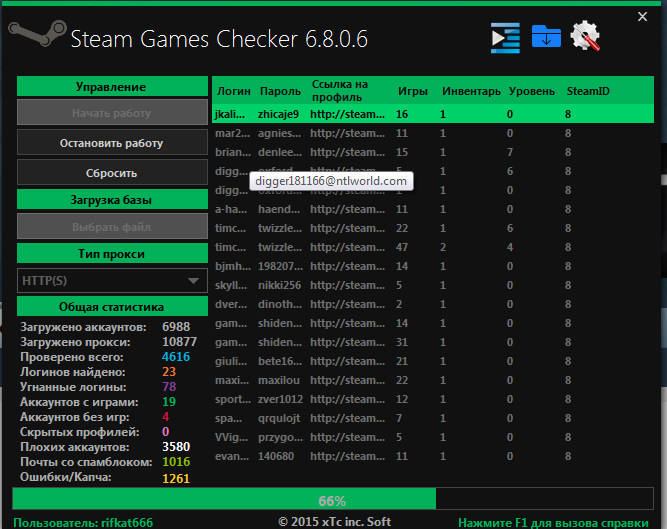Image resolution: width=667 pixels, height=529 pixels.
Task: Click password cell maxilou
Action: point(279,380)
